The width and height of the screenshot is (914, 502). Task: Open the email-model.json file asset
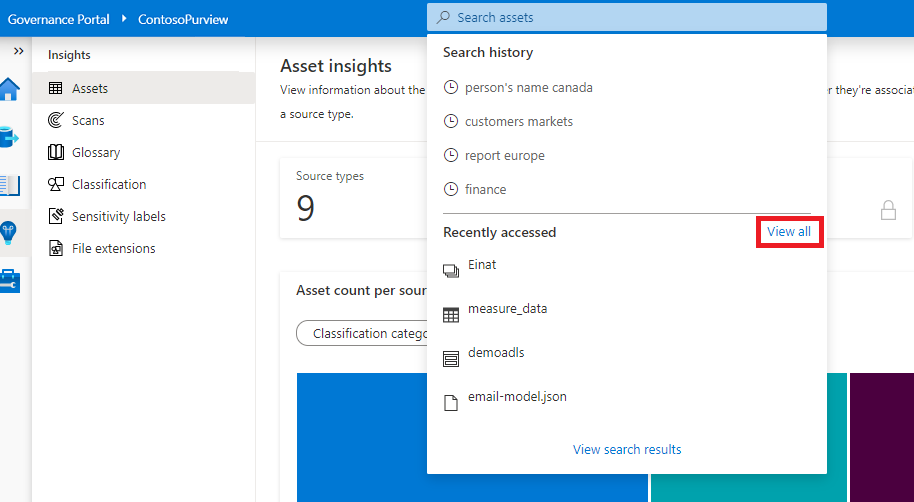point(517,397)
